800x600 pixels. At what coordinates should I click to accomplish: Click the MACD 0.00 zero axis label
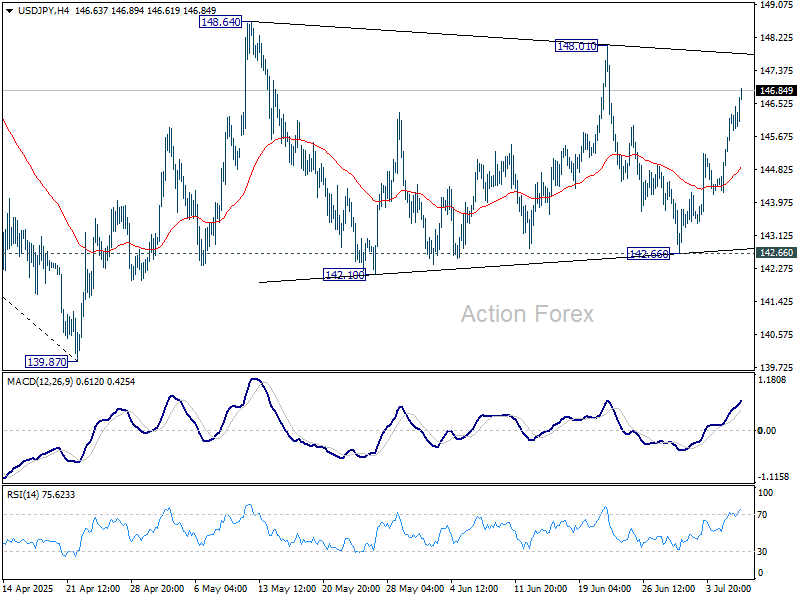pos(769,431)
